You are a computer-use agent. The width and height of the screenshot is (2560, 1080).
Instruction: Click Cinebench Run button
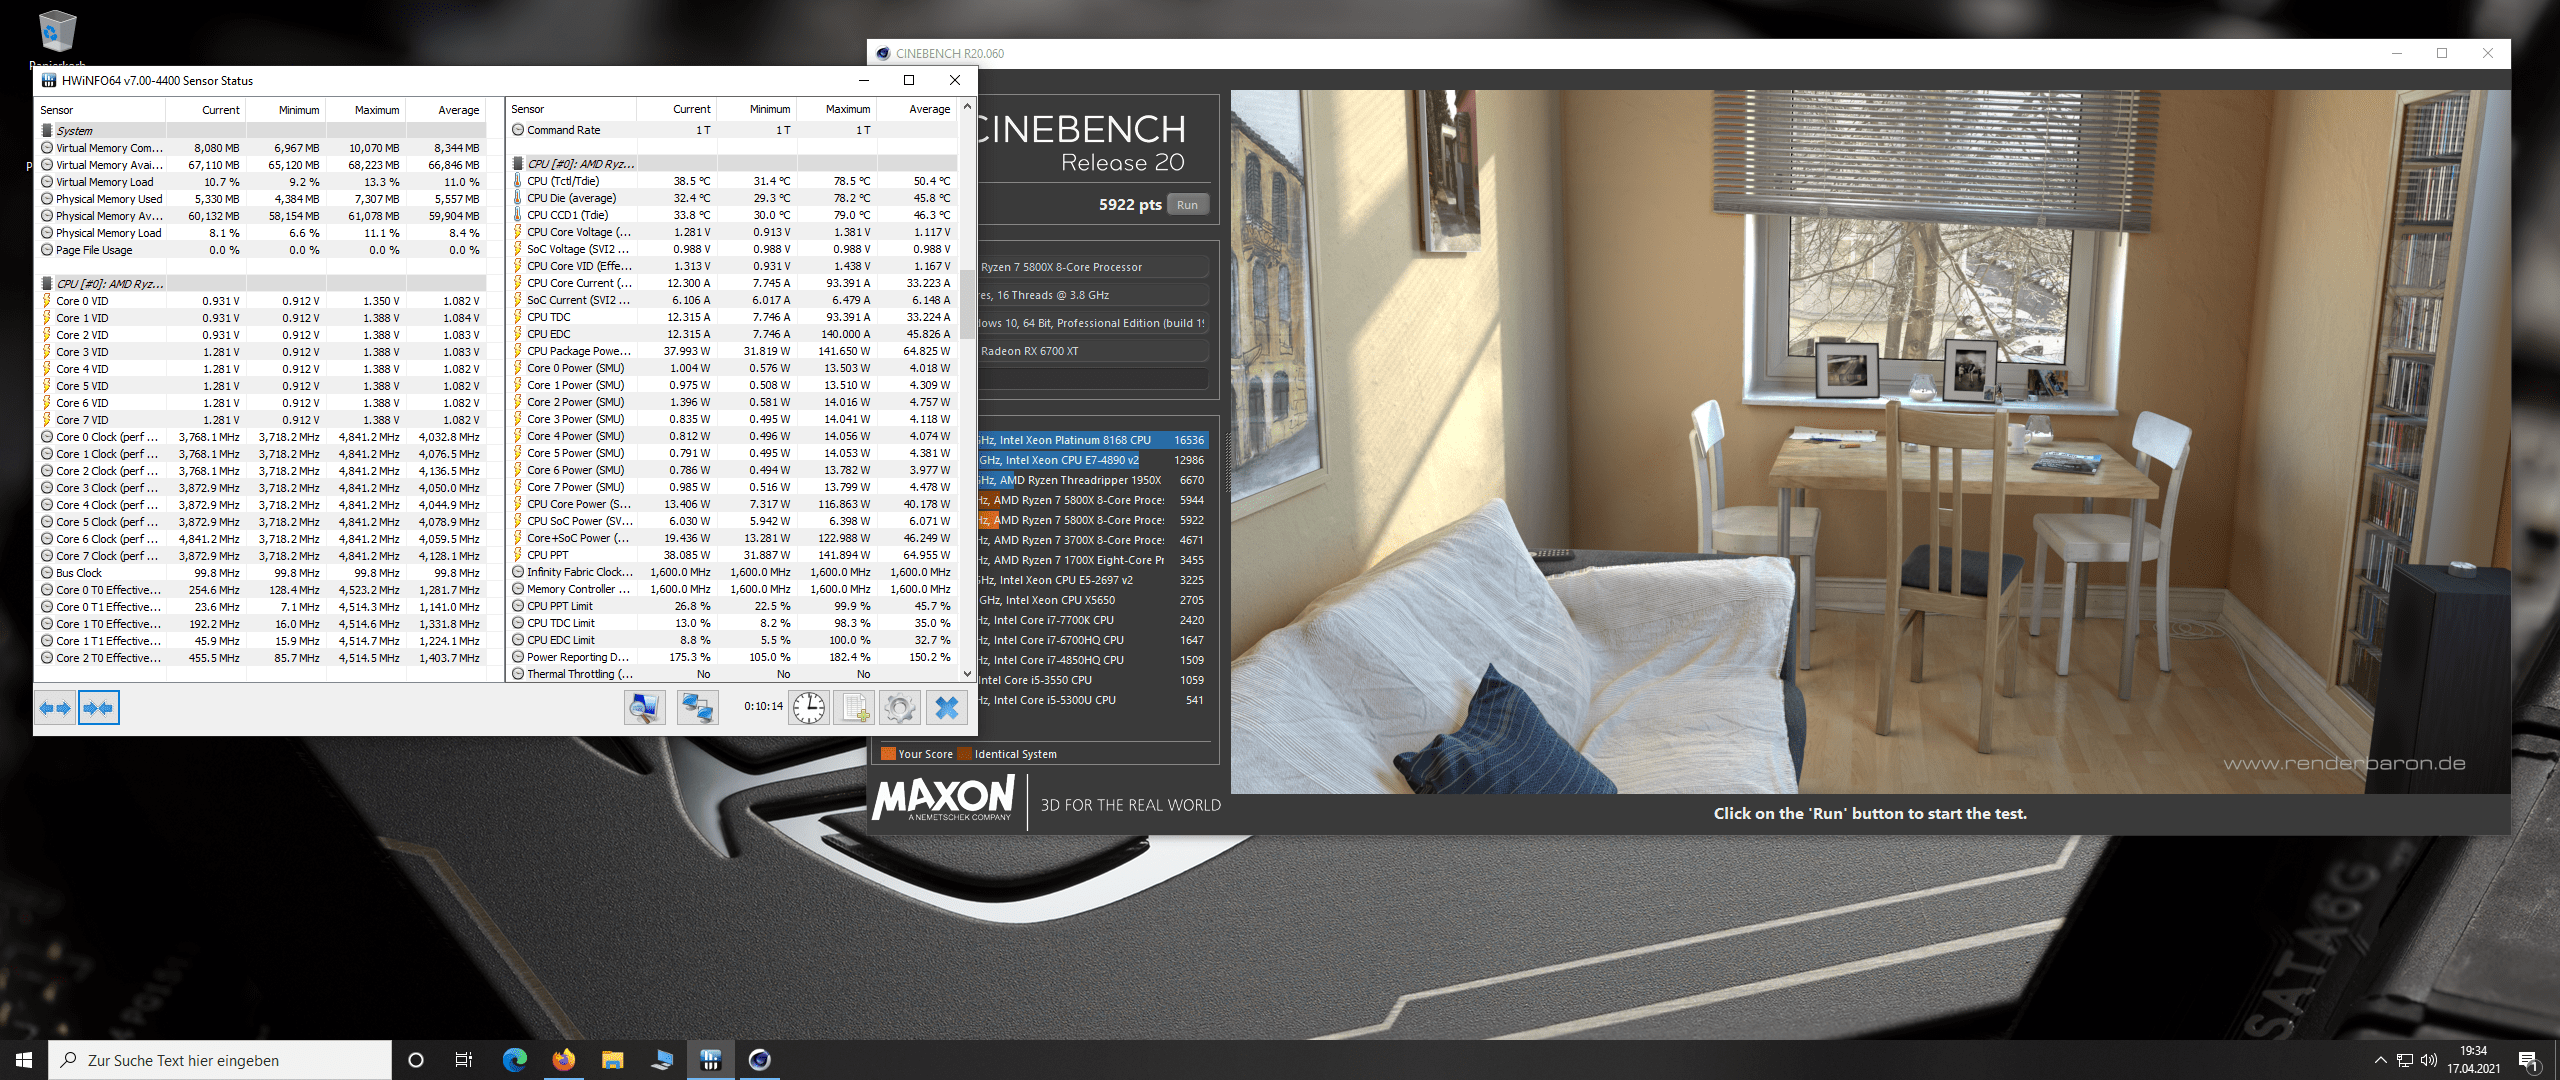tap(1187, 205)
